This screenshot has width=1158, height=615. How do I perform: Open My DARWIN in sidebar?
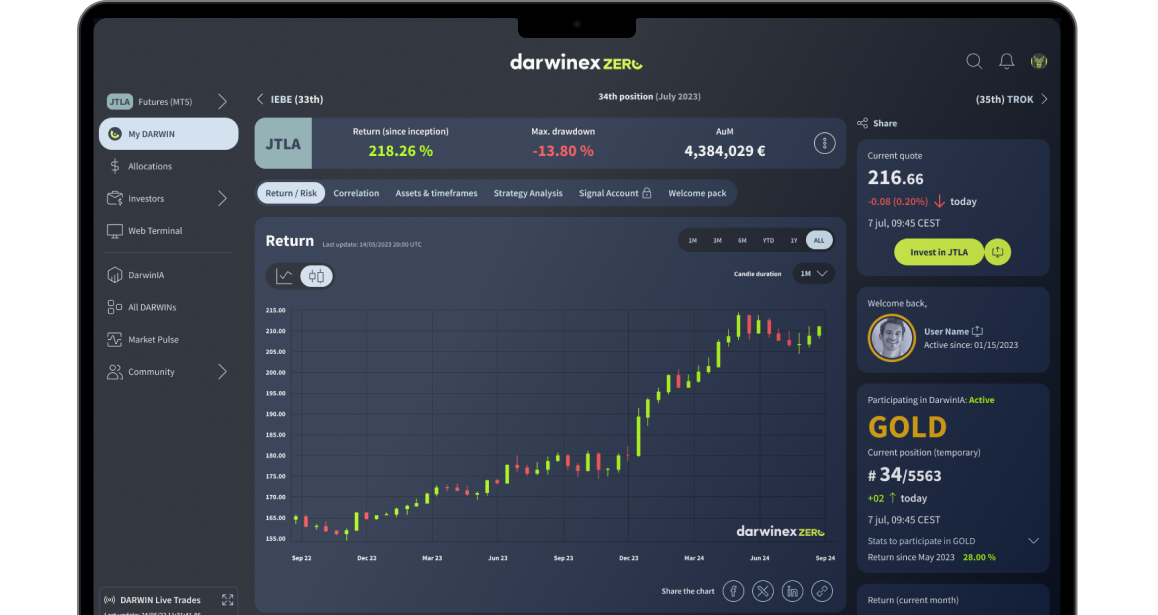(x=168, y=134)
